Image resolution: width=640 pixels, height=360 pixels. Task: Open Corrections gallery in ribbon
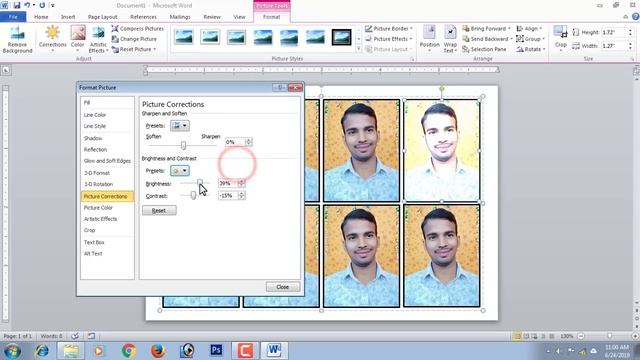[x=52, y=39]
